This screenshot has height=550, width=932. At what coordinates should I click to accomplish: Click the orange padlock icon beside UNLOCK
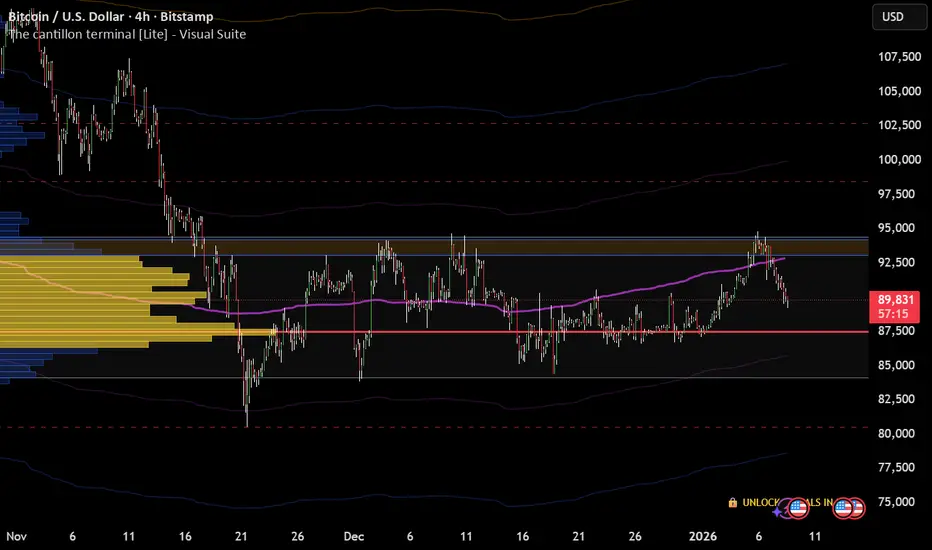[732, 502]
